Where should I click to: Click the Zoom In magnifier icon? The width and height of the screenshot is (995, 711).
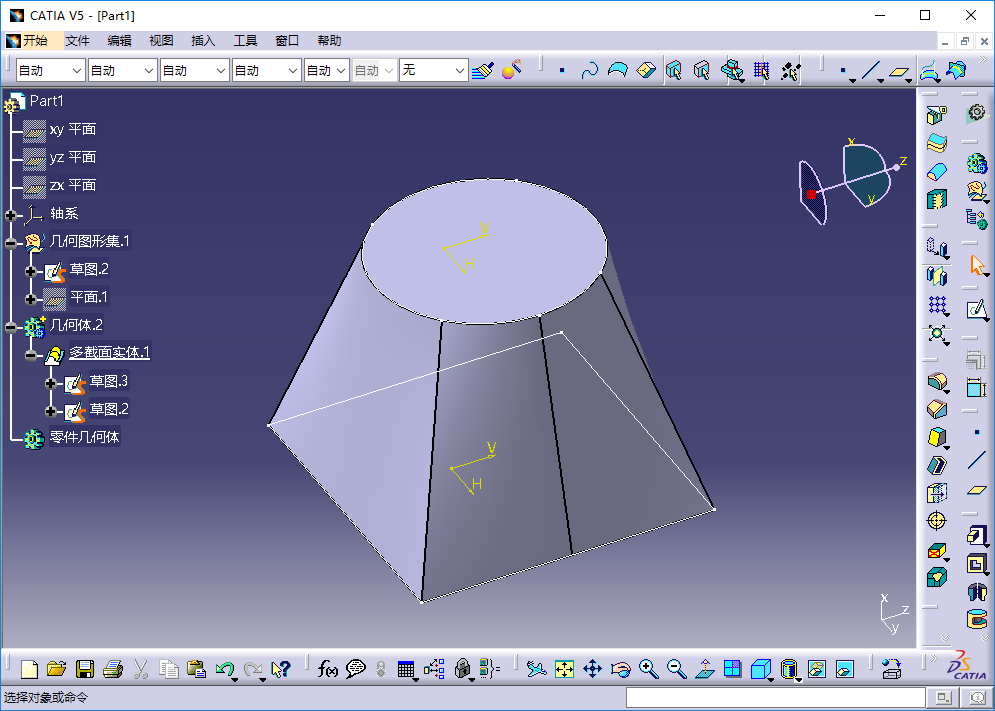648,669
